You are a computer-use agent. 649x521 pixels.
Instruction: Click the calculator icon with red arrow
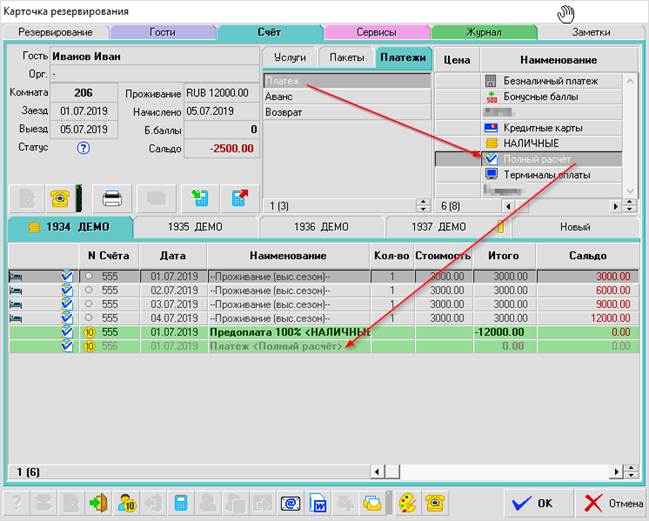[239, 196]
